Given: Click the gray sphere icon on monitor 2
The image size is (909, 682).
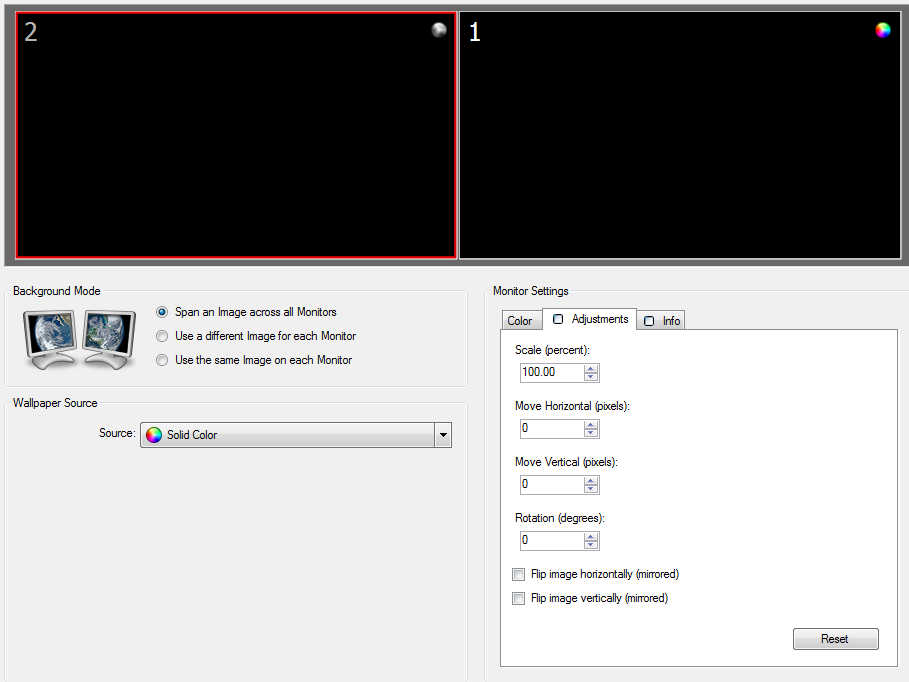Looking at the screenshot, I should (x=438, y=30).
